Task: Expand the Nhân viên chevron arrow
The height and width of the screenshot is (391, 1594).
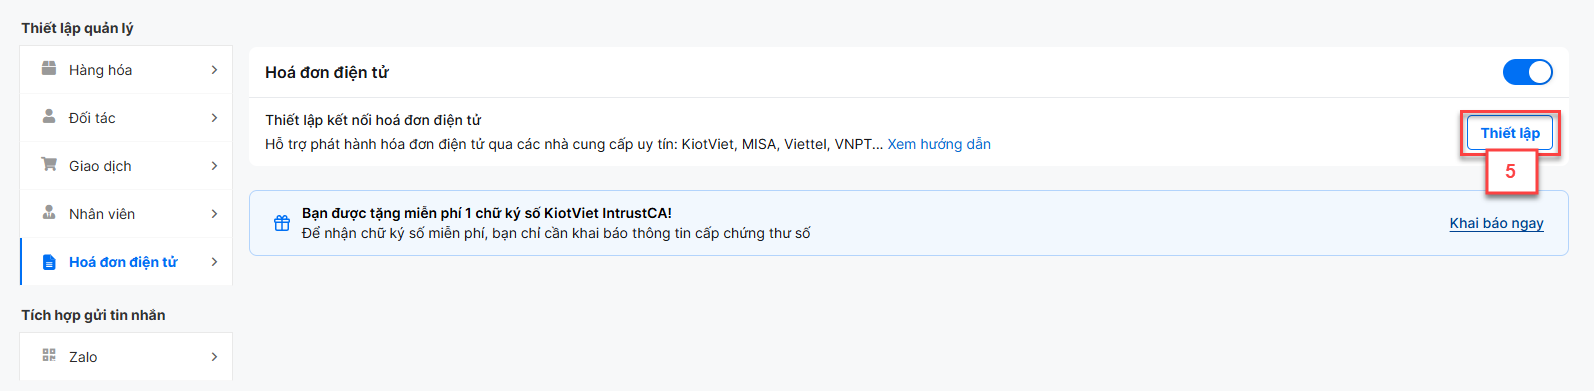Action: (214, 214)
